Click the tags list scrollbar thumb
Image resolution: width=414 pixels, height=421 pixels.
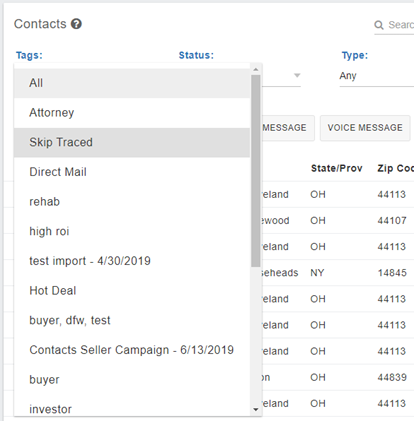click(256, 171)
